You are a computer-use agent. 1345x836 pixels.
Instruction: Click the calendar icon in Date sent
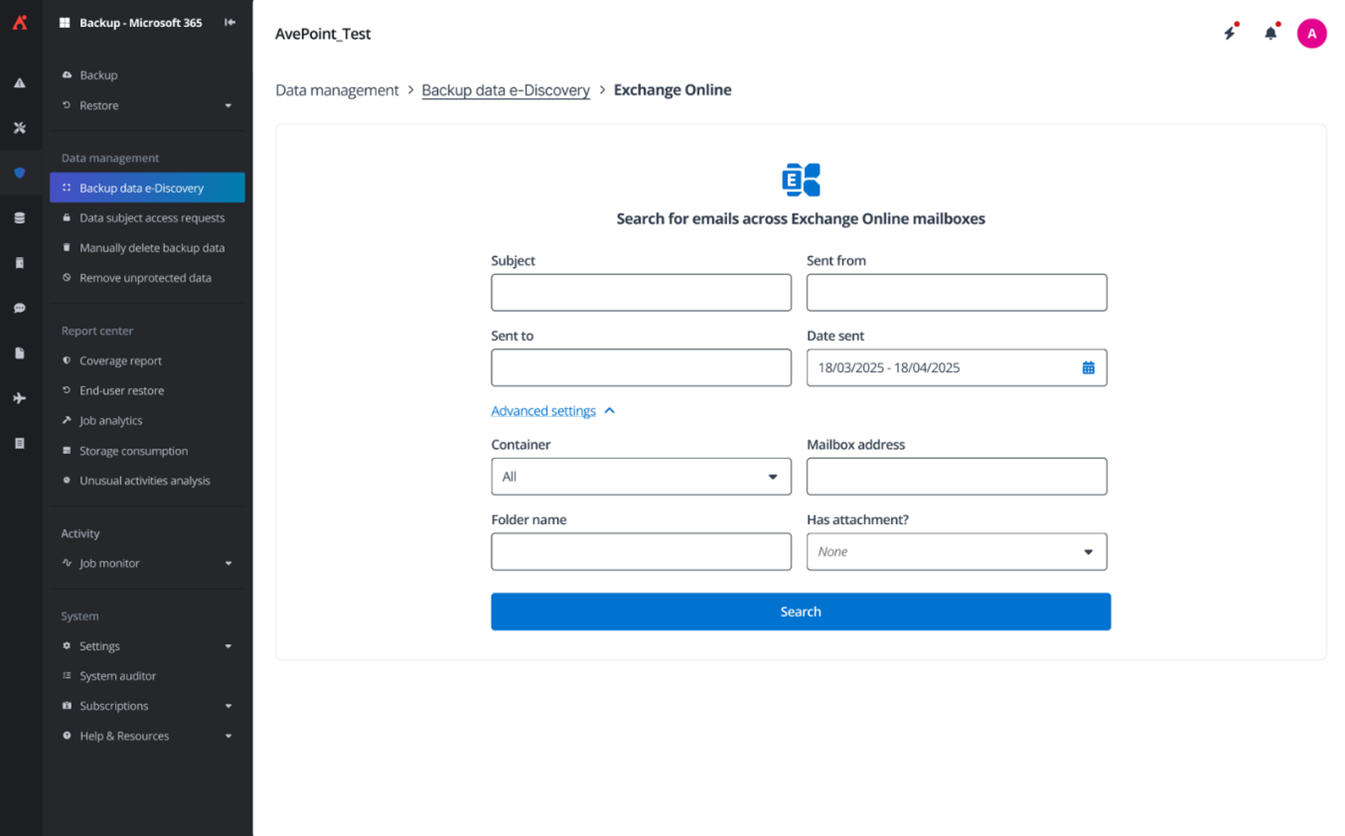[1088, 368]
